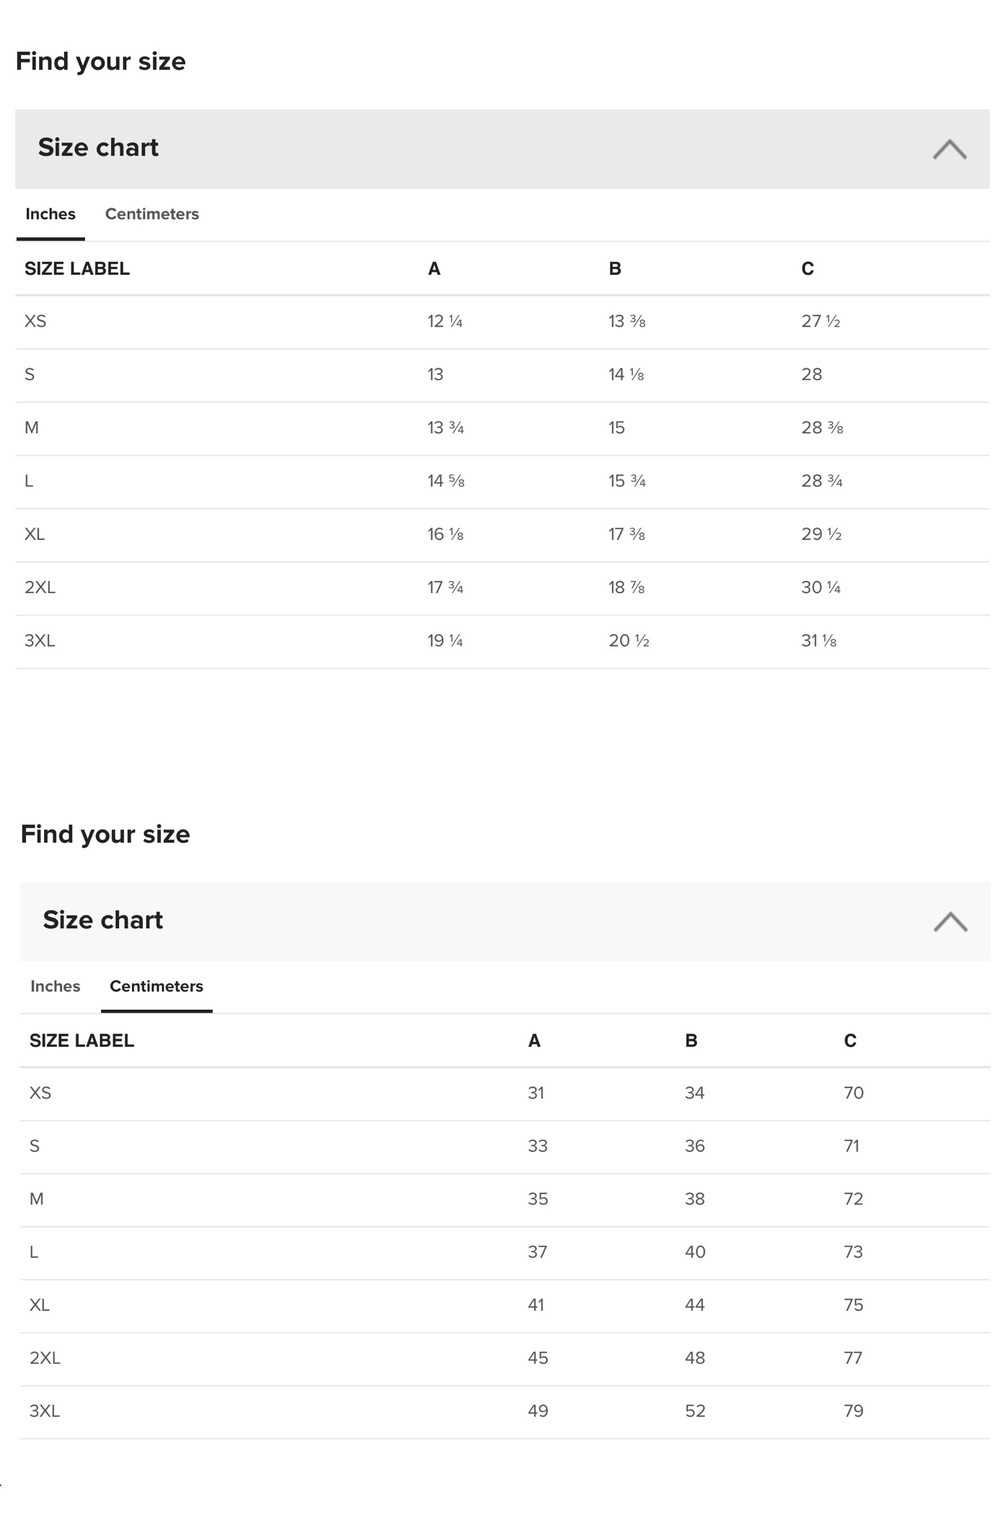Click column header A in the centimeters table
This screenshot has width=1005, height=1528.
point(534,1041)
